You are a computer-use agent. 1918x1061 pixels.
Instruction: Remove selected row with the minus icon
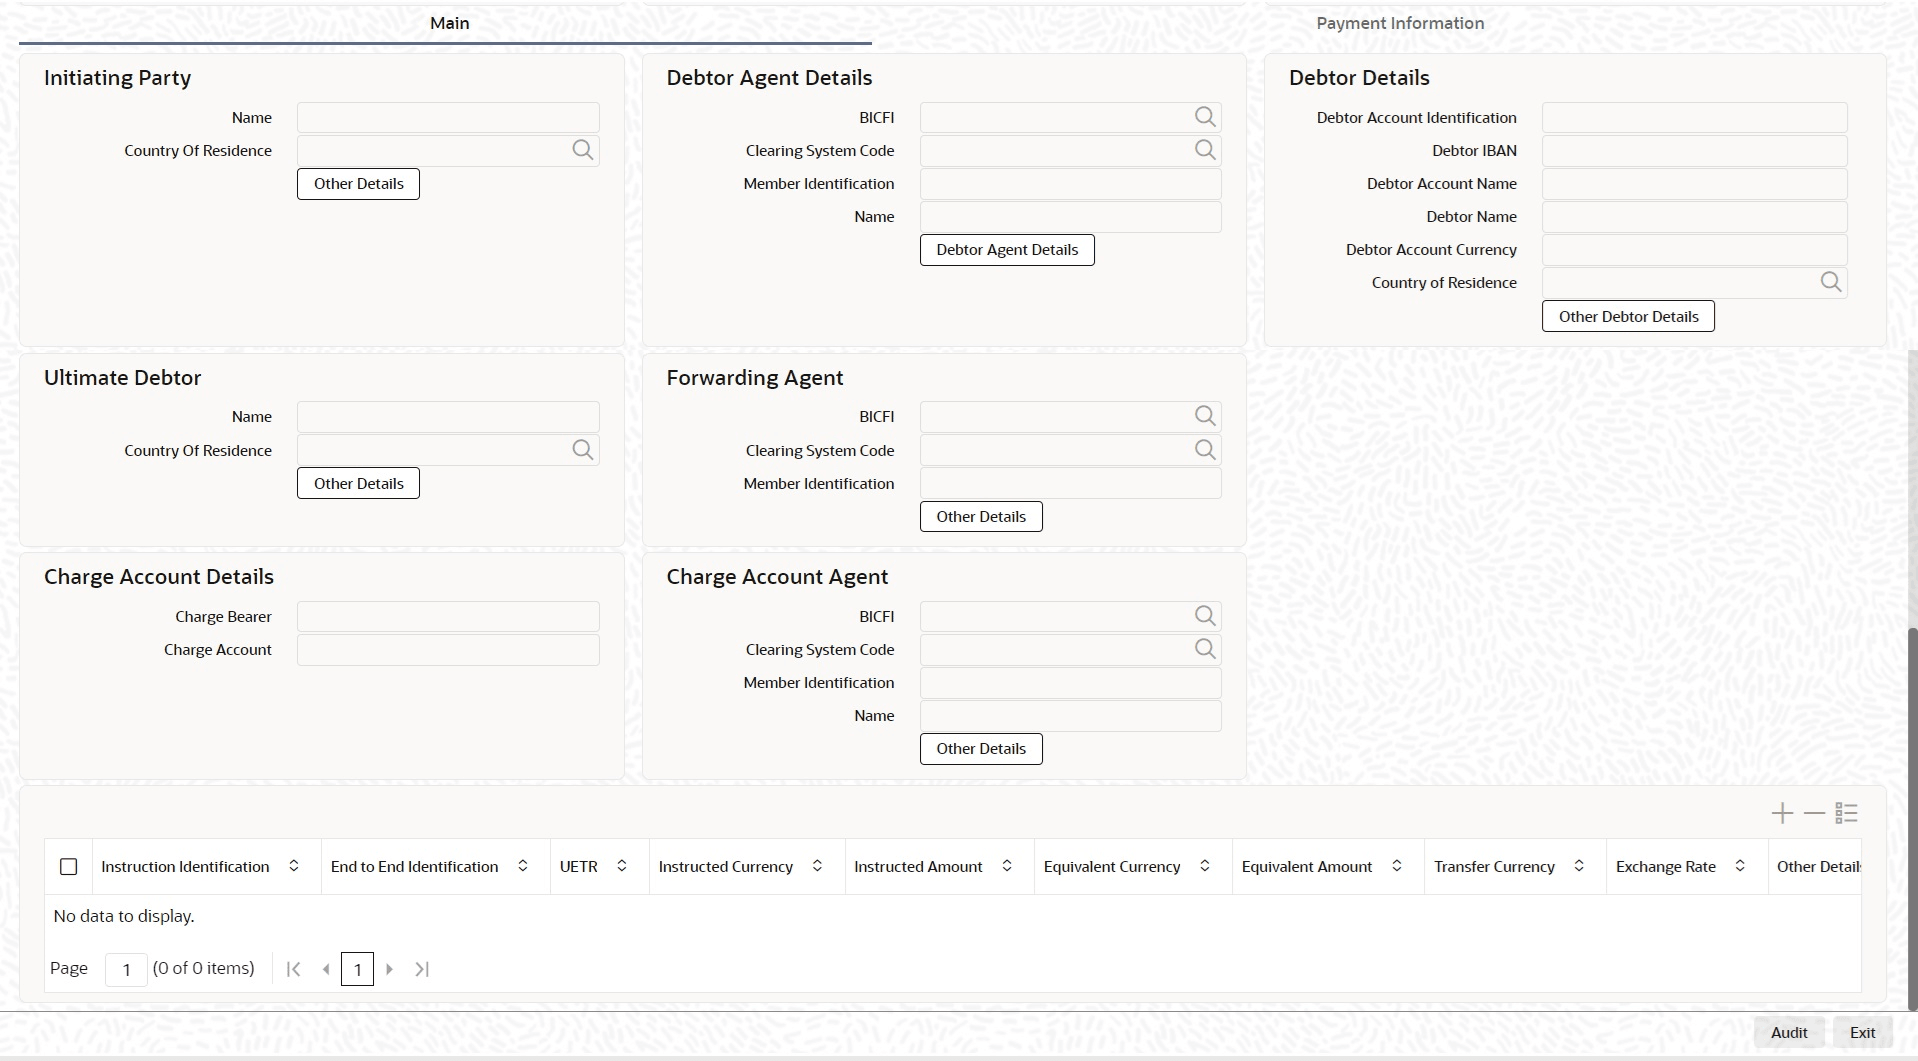1814,813
